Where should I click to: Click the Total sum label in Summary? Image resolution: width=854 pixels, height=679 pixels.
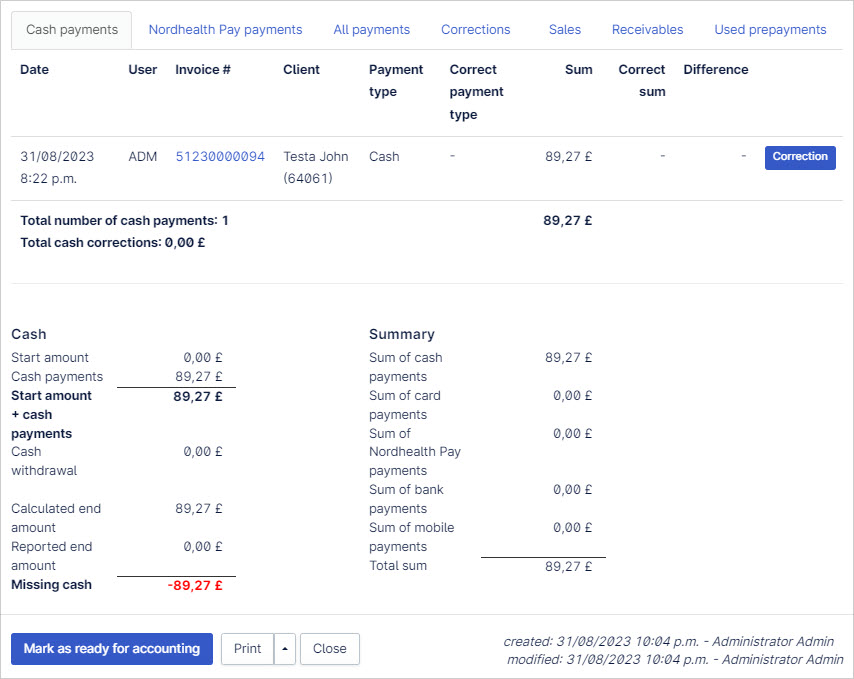click(398, 566)
